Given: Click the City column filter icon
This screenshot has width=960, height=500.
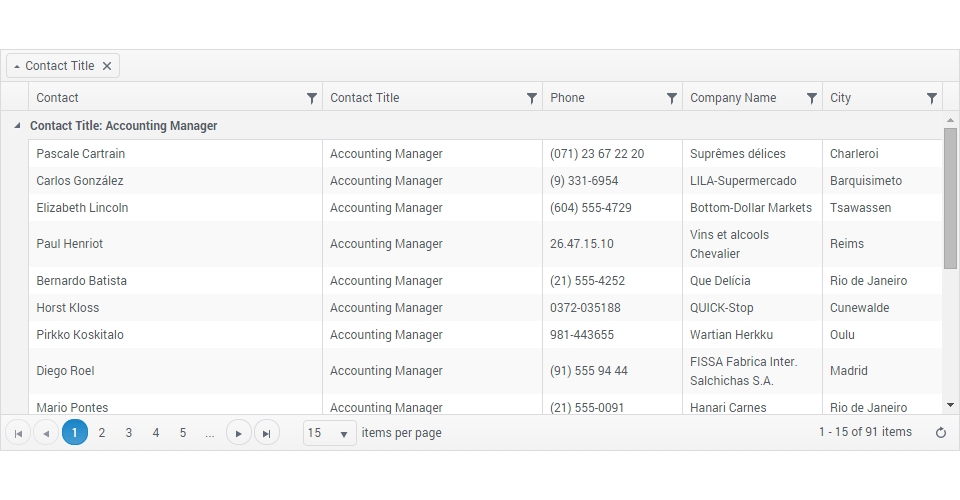Looking at the screenshot, I should pyautogui.click(x=932, y=98).
